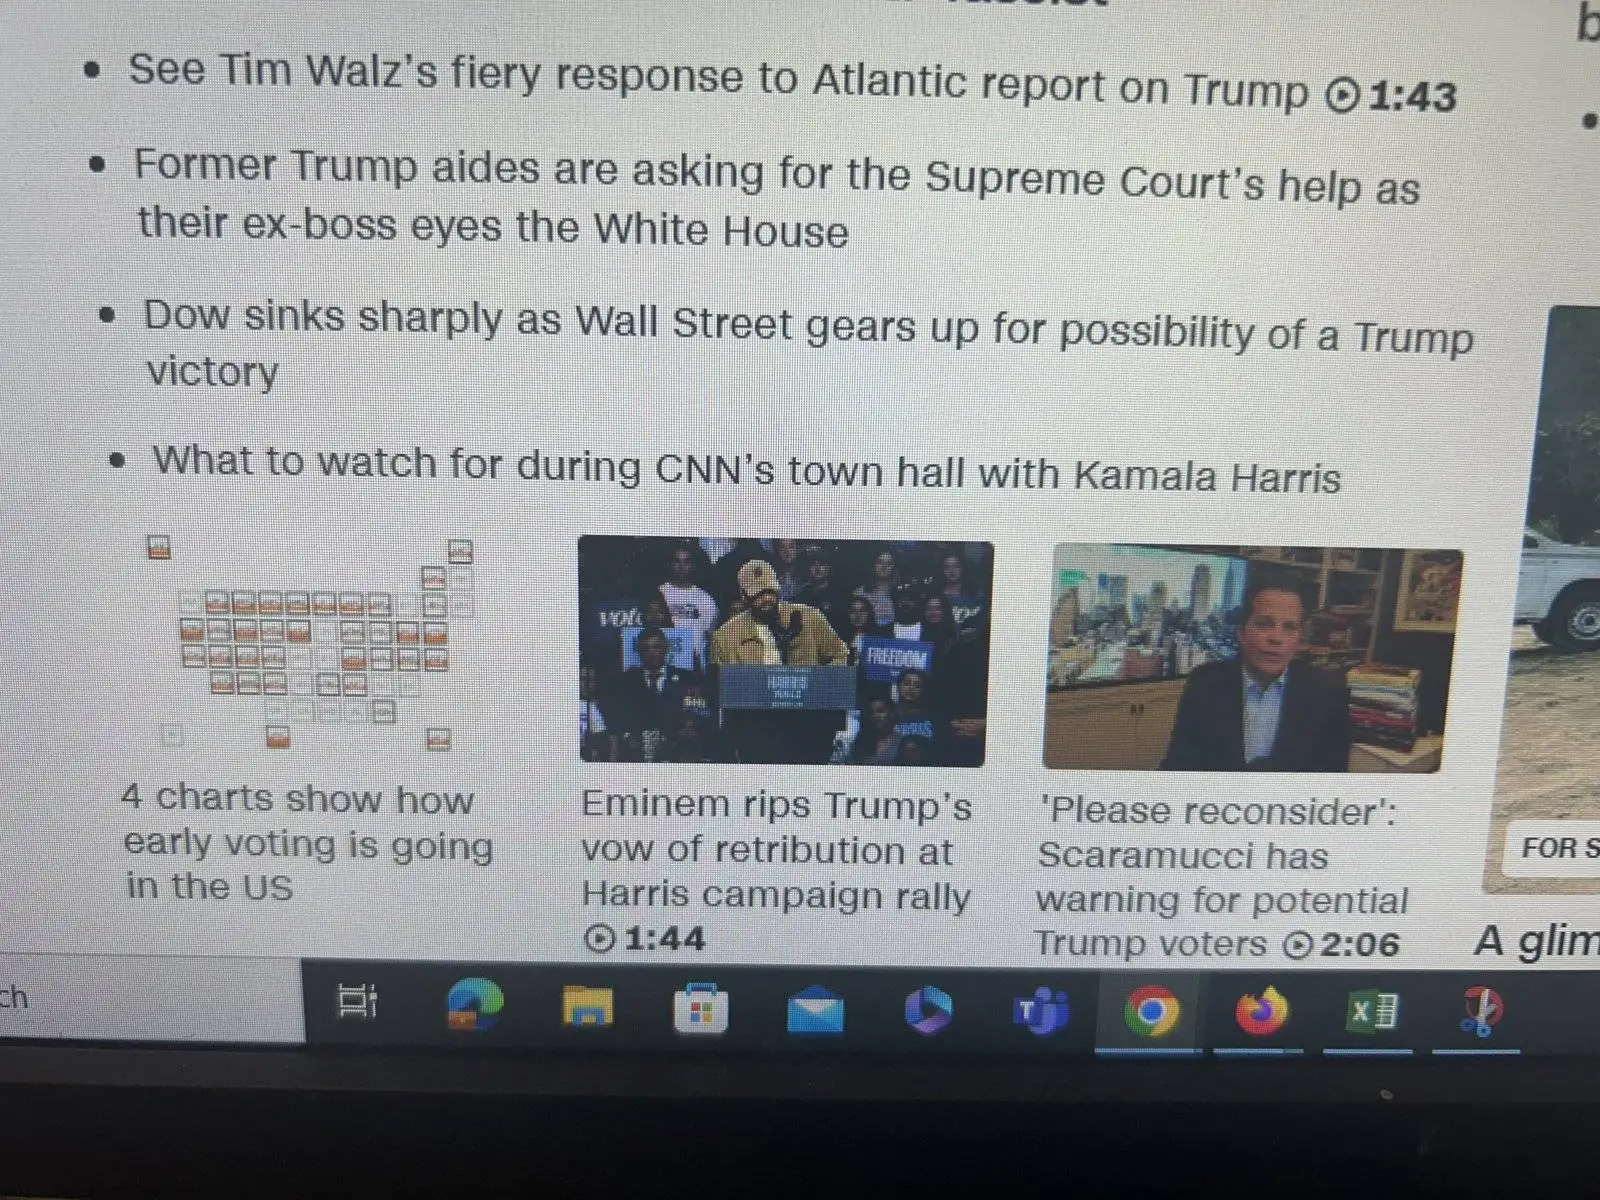The image size is (1600, 1200).
Task: Open 'Eminem rips Trump's vow' headline
Action: [x=776, y=850]
